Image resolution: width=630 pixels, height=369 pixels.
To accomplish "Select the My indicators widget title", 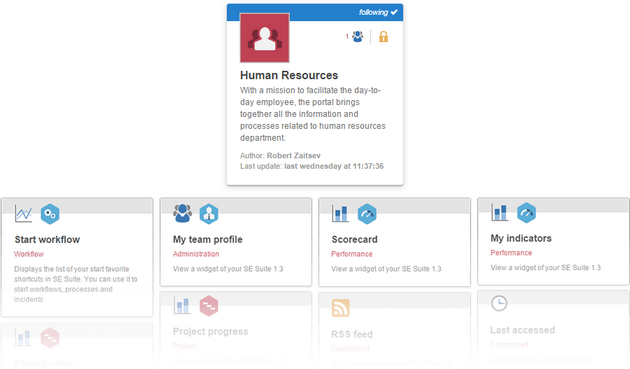I will [x=521, y=238].
